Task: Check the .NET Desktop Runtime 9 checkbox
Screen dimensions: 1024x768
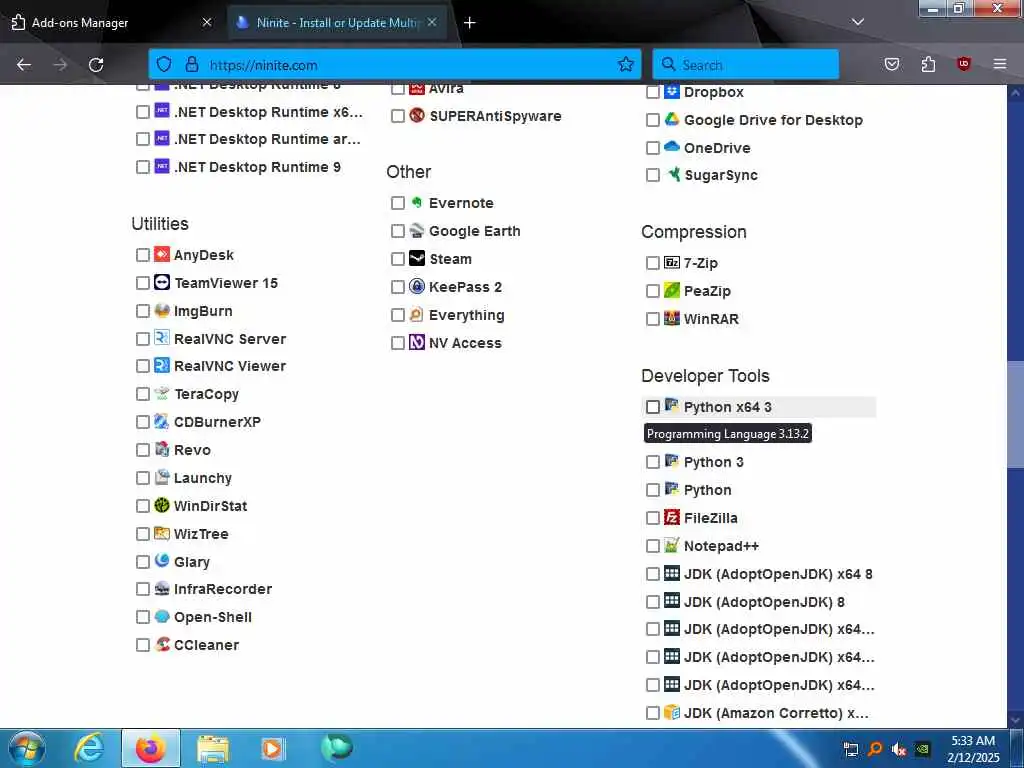Action: (x=143, y=167)
